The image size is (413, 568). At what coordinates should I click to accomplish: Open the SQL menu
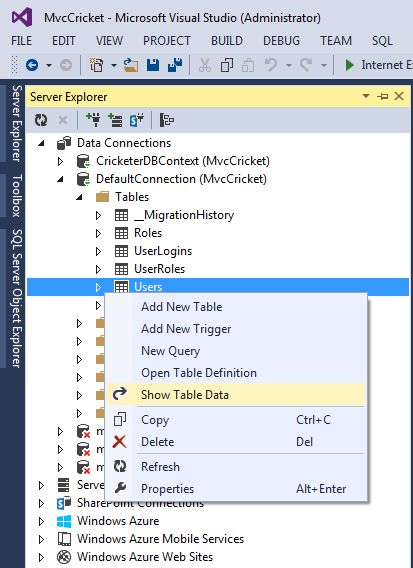coord(382,41)
